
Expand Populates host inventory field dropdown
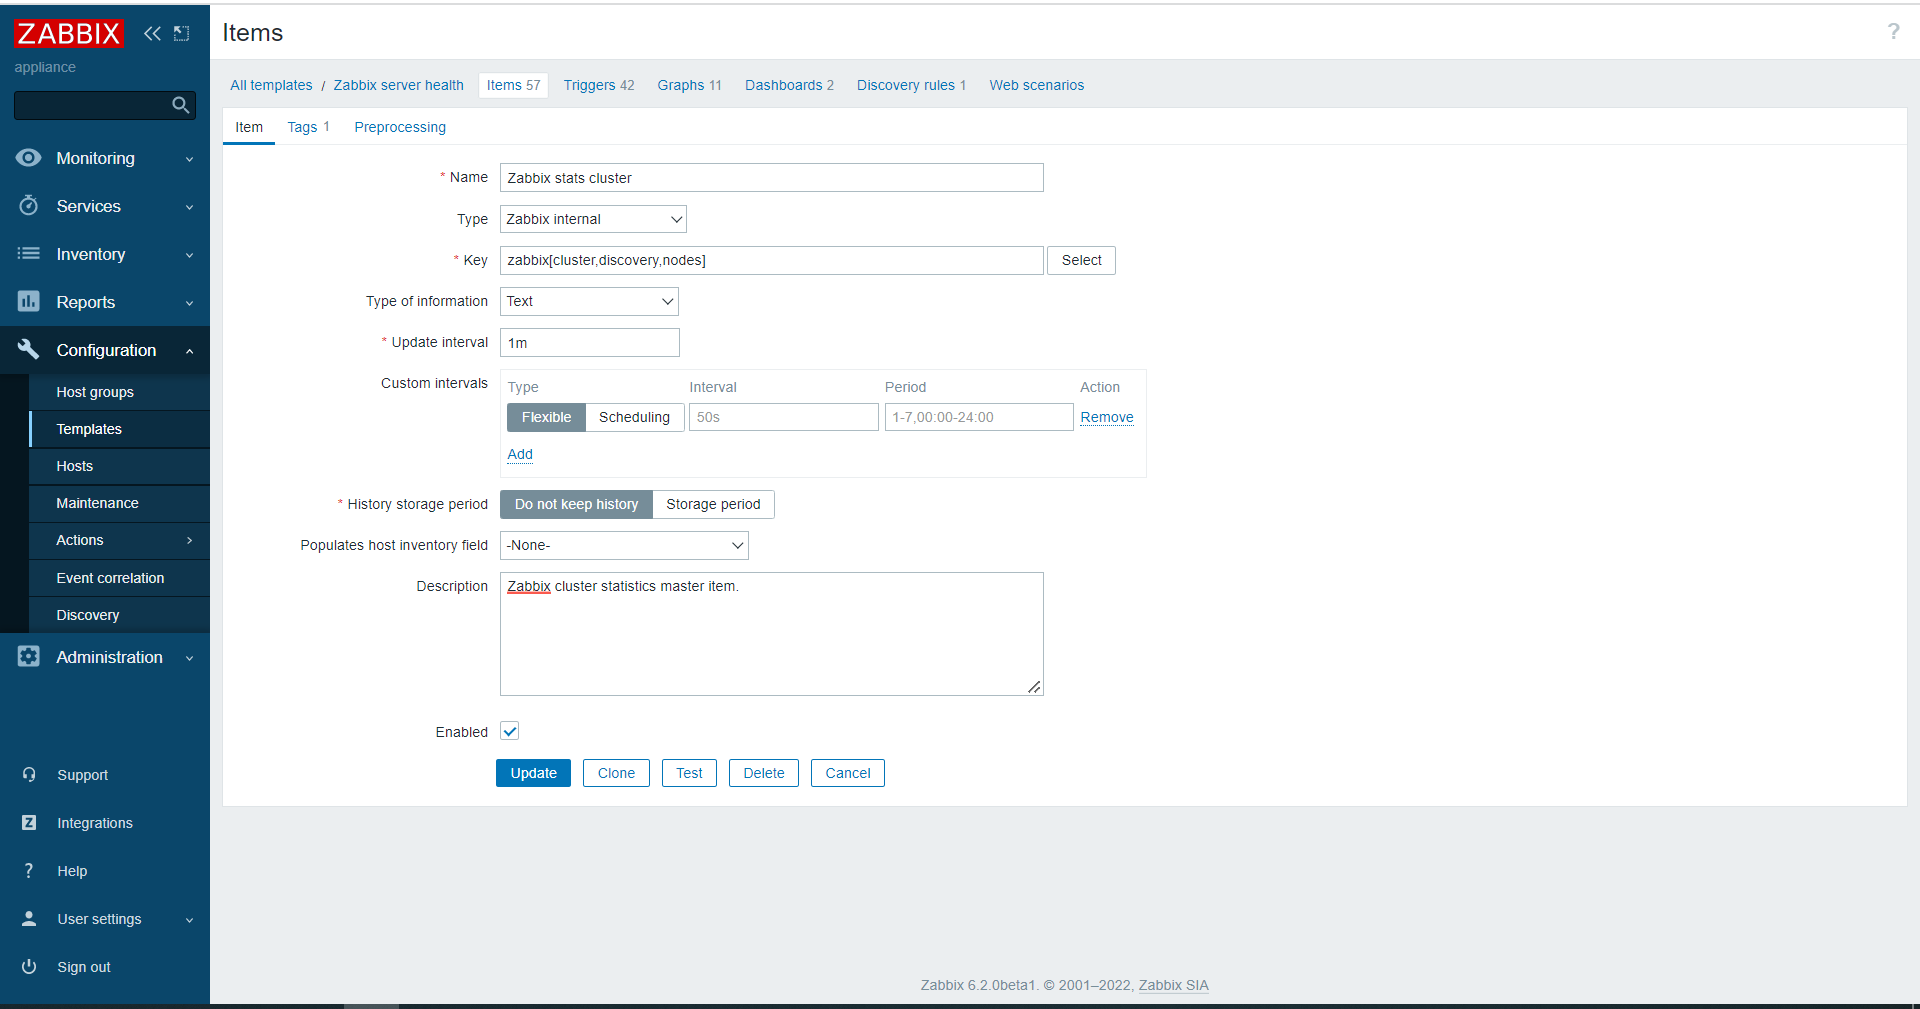tap(624, 545)
